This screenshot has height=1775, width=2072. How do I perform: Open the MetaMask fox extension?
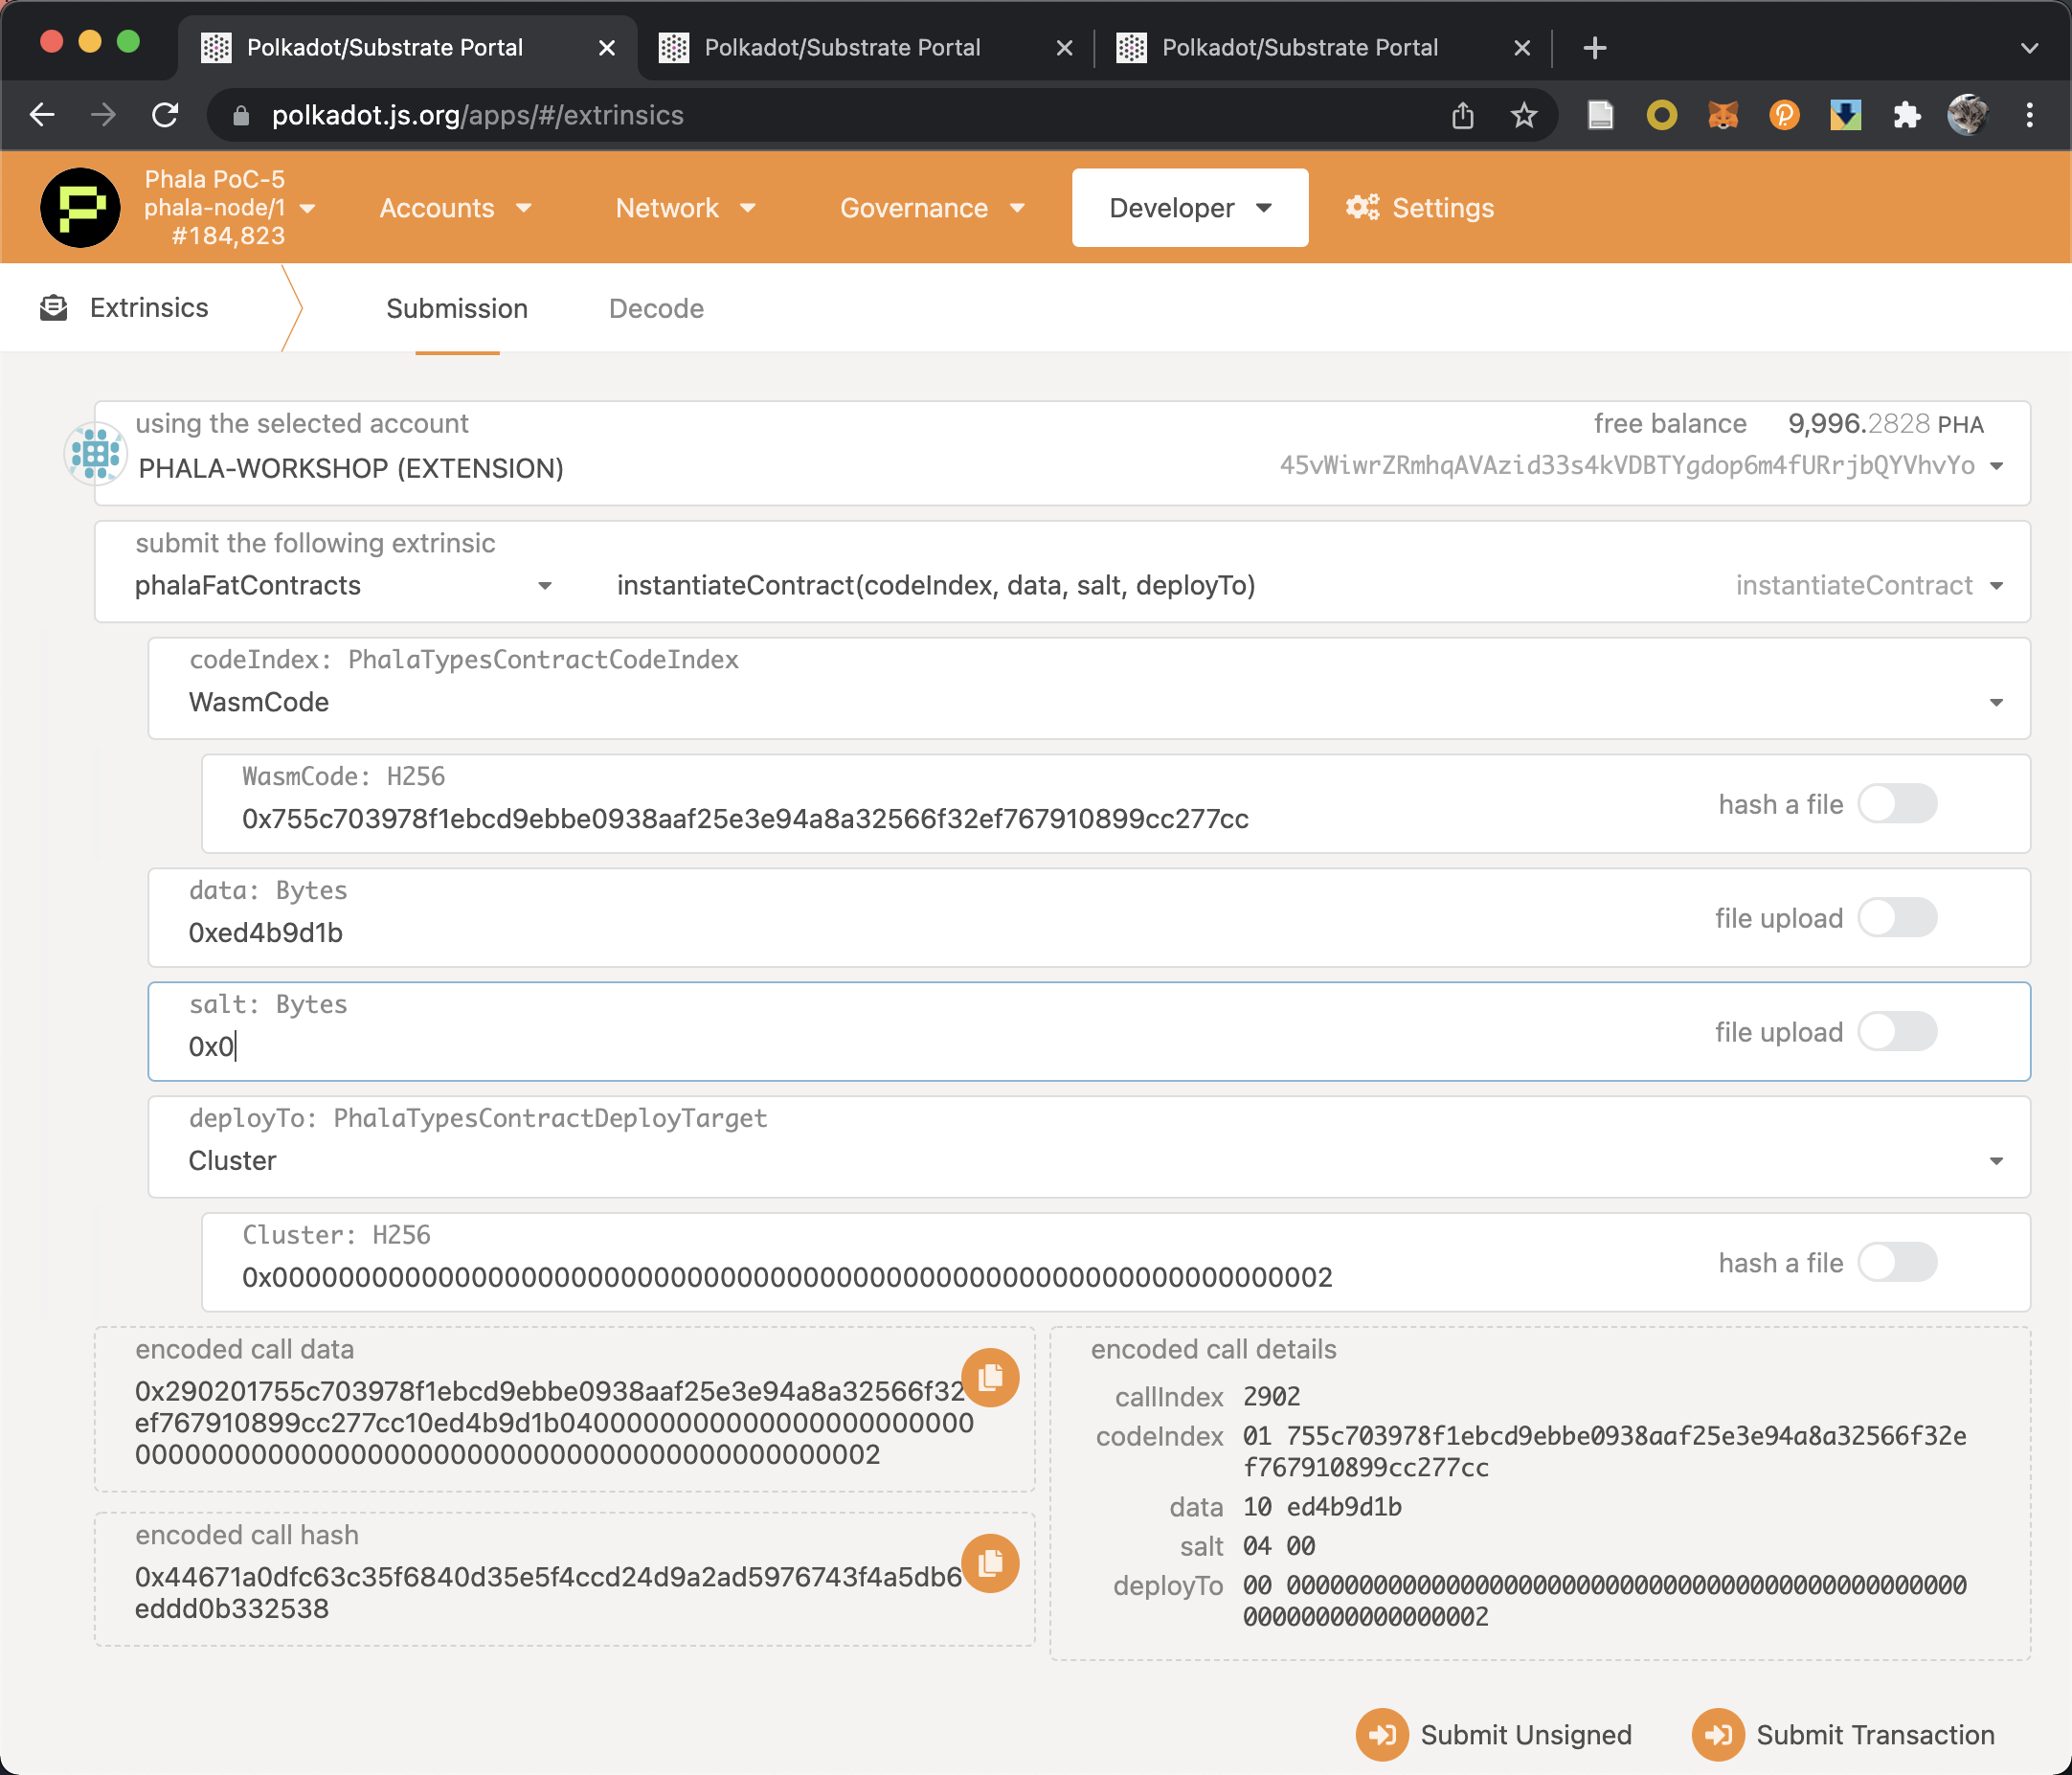pyautogui.click(x=1722, y=115)
